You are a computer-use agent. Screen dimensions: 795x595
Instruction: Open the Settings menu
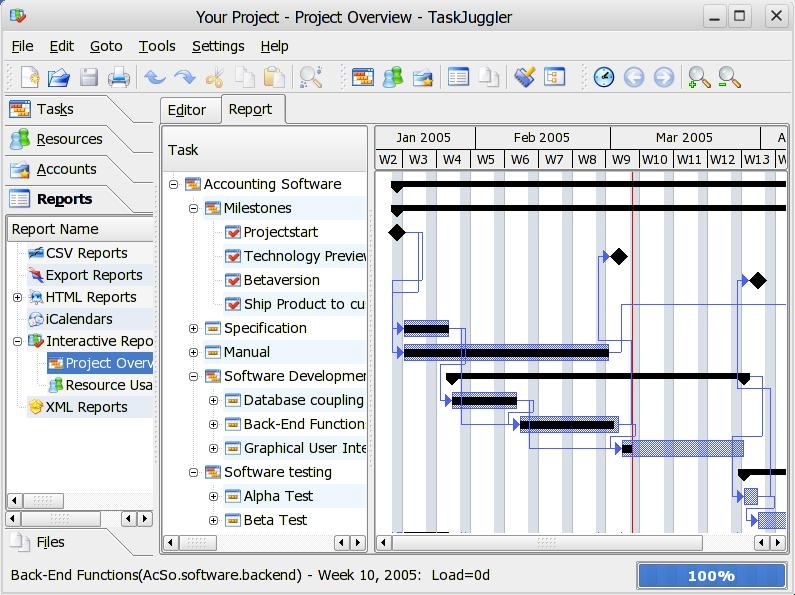point(218,46)
